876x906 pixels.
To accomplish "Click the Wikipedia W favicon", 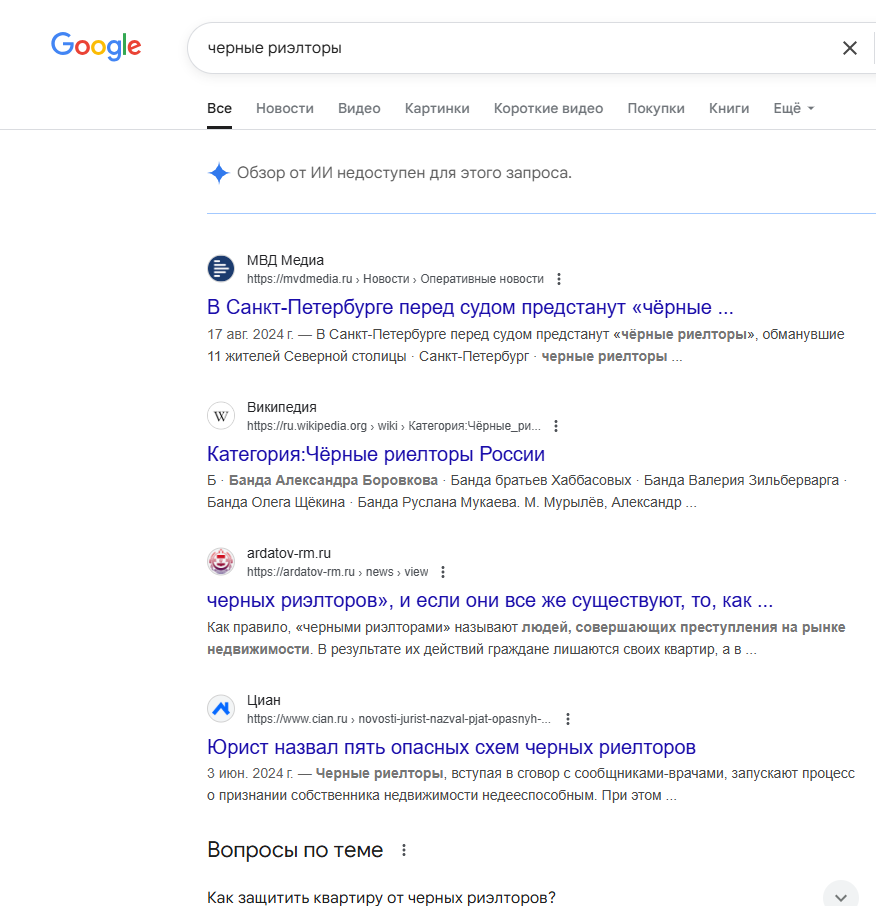I will 221,415.
